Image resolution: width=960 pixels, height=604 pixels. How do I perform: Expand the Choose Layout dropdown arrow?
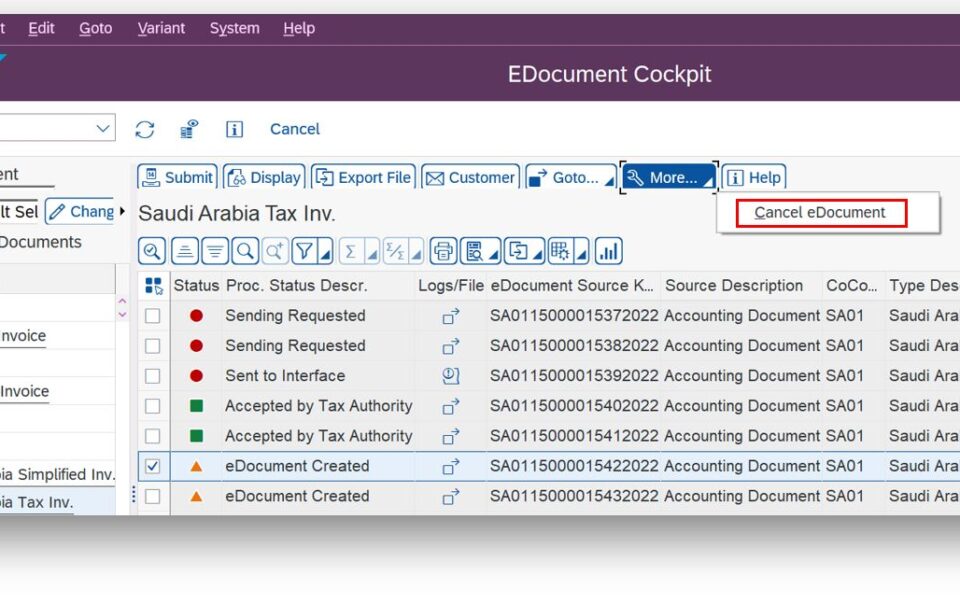(x=582, y=253)
